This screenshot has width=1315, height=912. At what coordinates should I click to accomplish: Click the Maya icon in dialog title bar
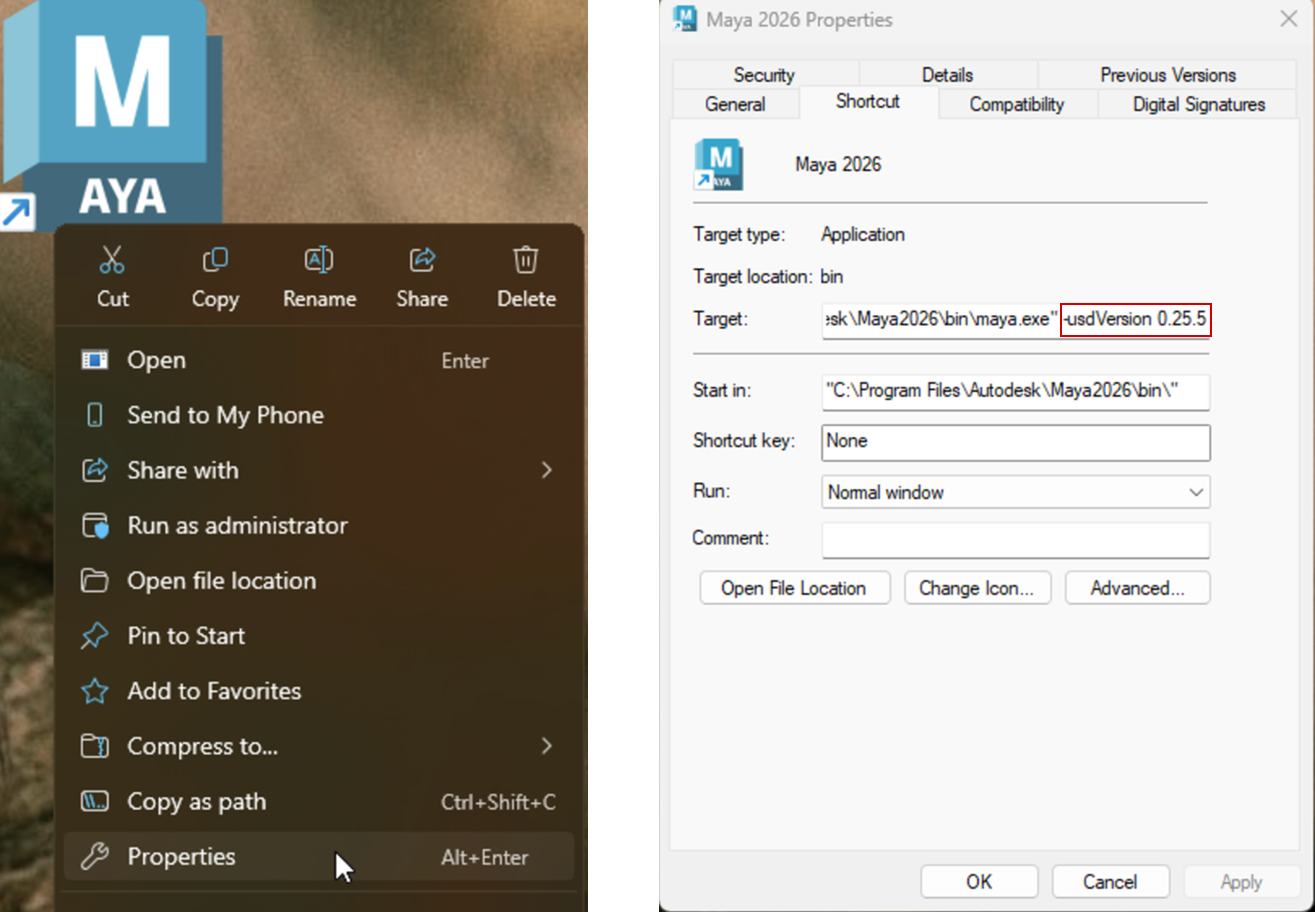(x=684, y=19)
